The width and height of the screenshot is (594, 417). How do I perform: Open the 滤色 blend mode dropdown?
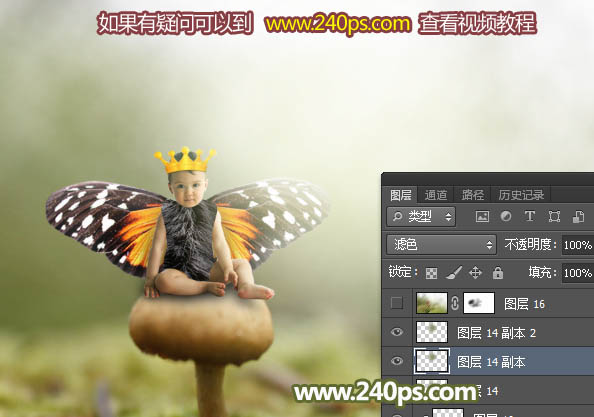(x=441, y=245)
